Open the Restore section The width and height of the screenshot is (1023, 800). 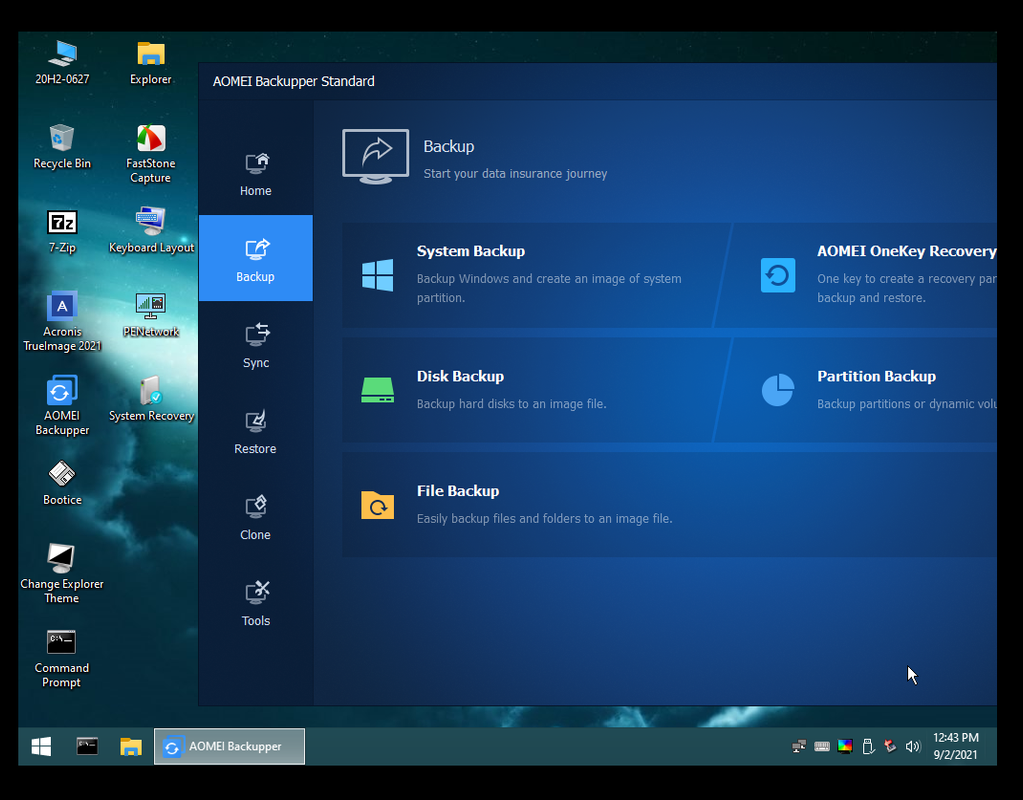[255, 431]
